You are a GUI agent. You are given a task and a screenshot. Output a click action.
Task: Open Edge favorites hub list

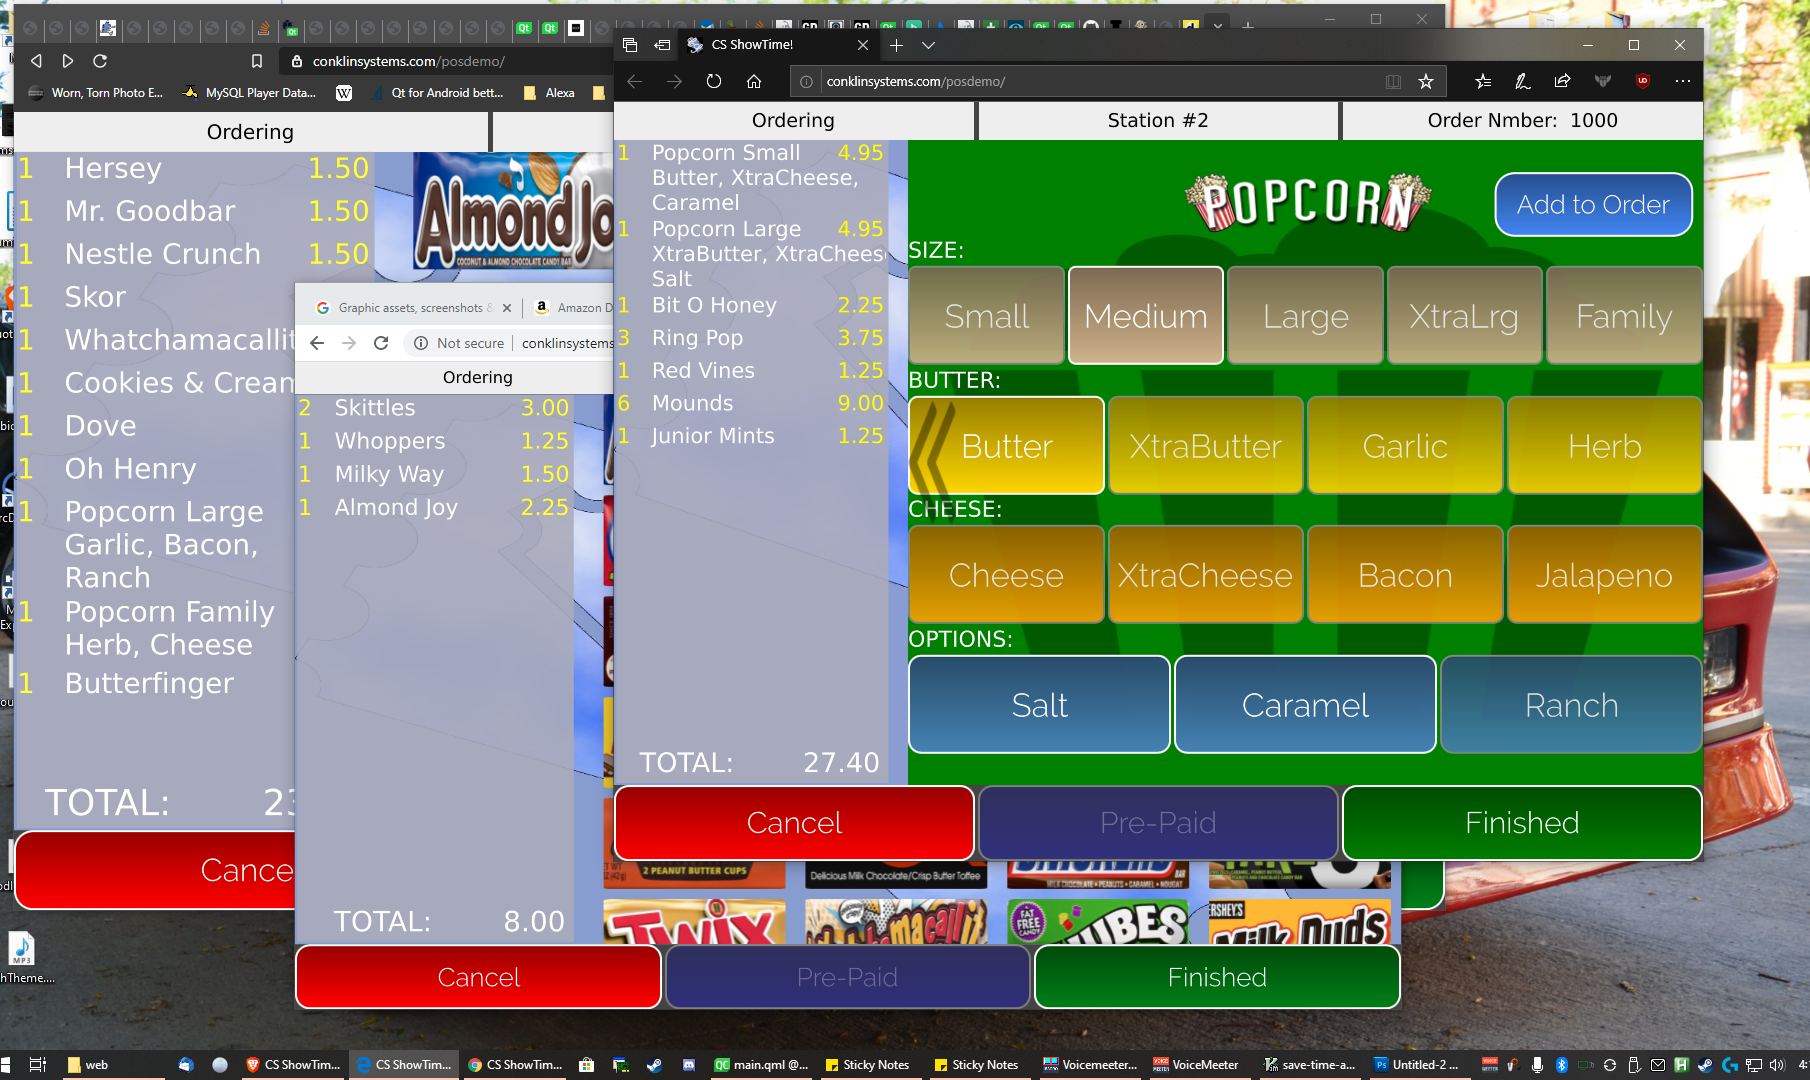(x=1483, y=81)
